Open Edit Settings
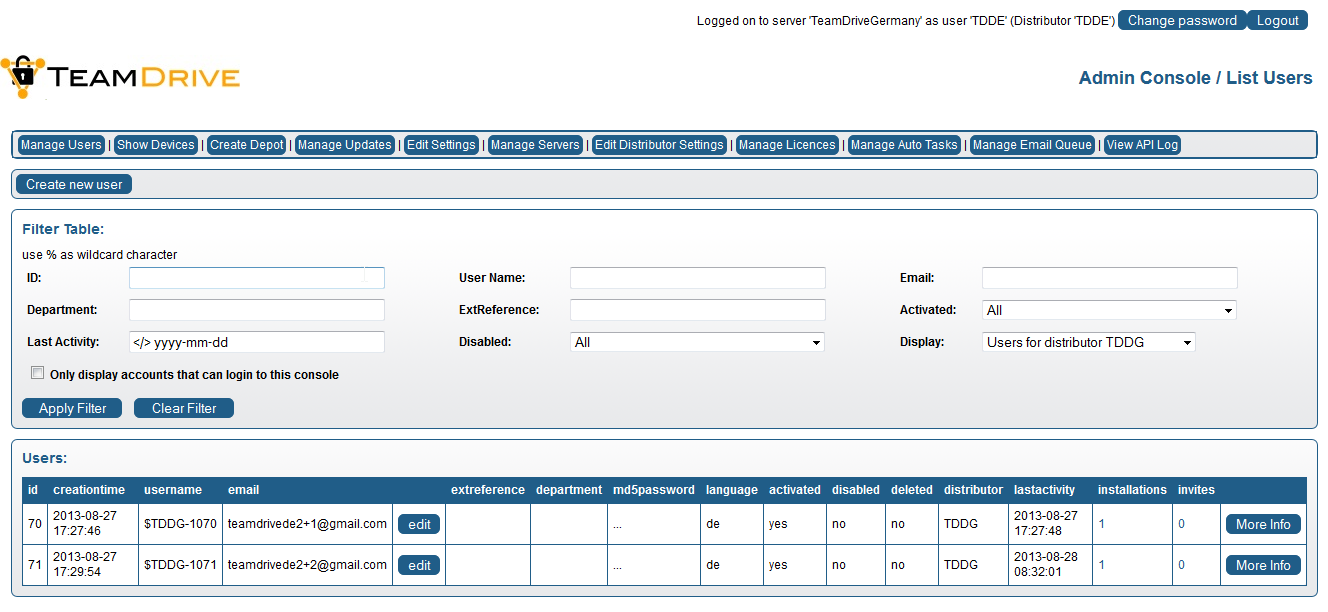 441,145
